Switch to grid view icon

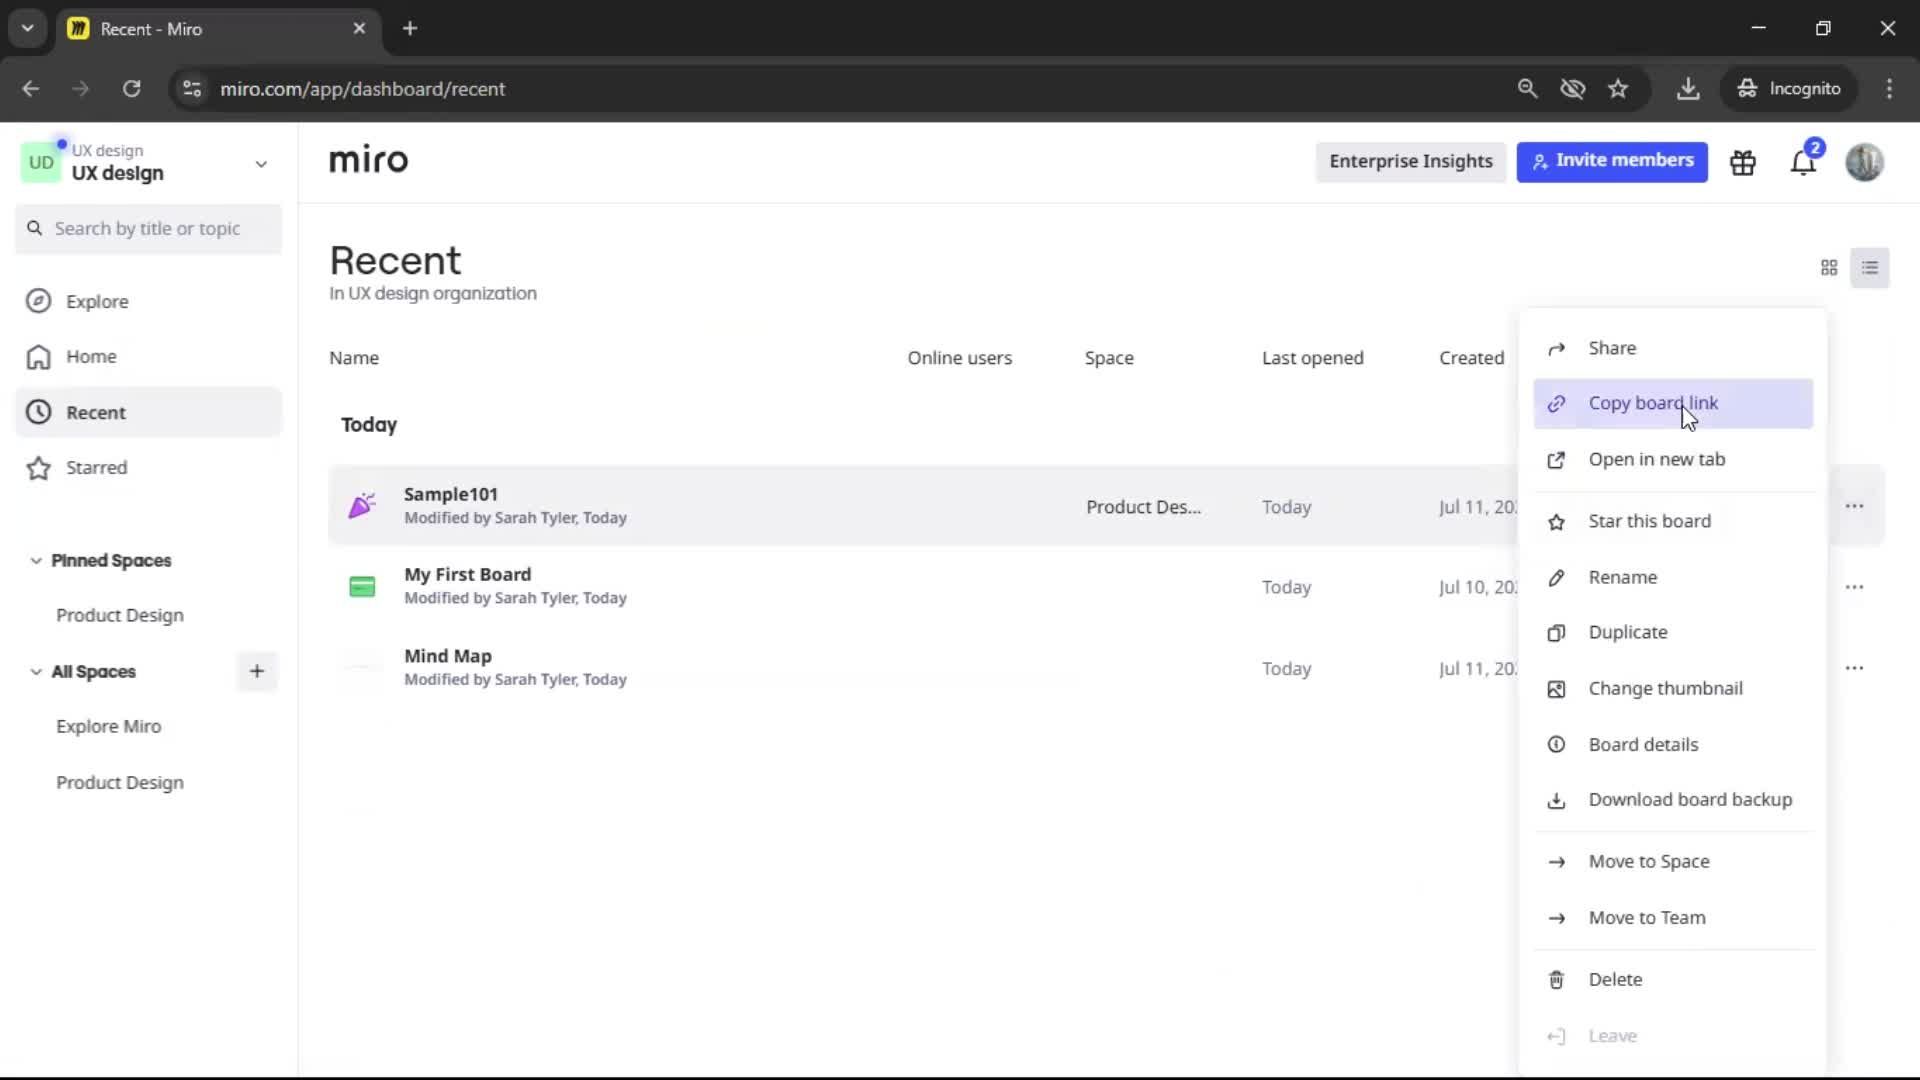pyautogui.click(x=1829, y=268)
